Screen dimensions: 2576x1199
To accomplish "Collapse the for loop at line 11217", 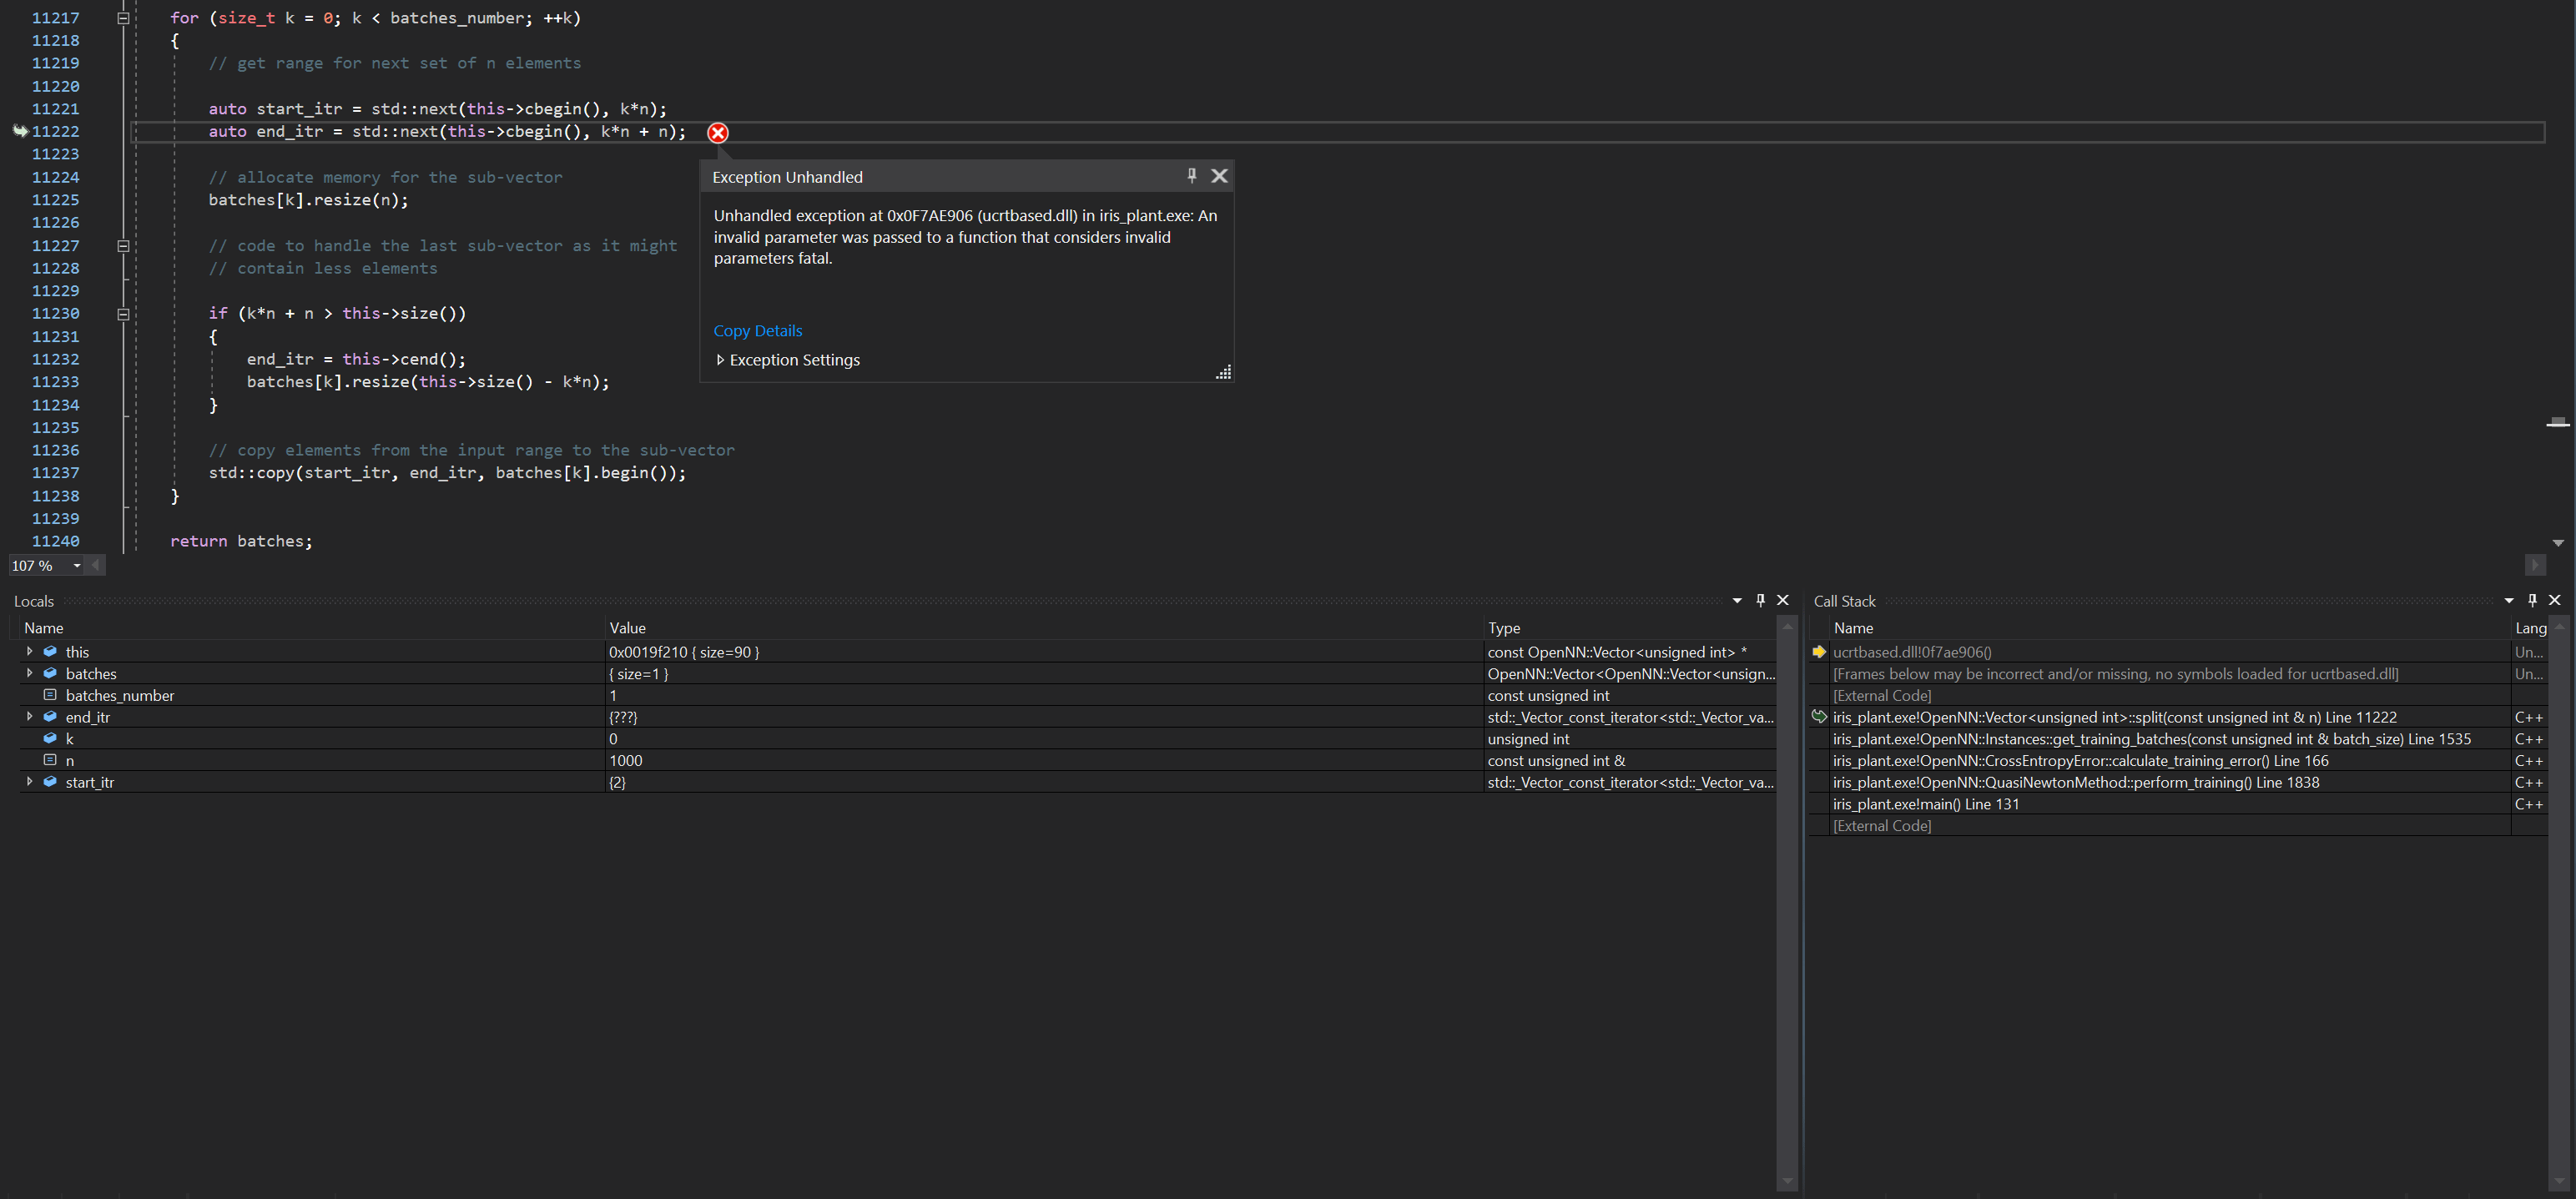I will pos(123,18).
